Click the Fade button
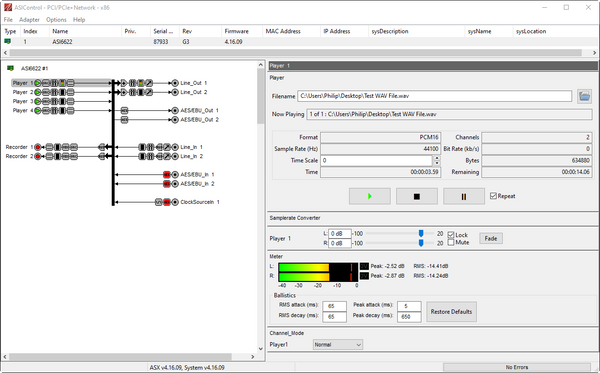Viewport: 600px width, 373px height. [x=491, y=238]
